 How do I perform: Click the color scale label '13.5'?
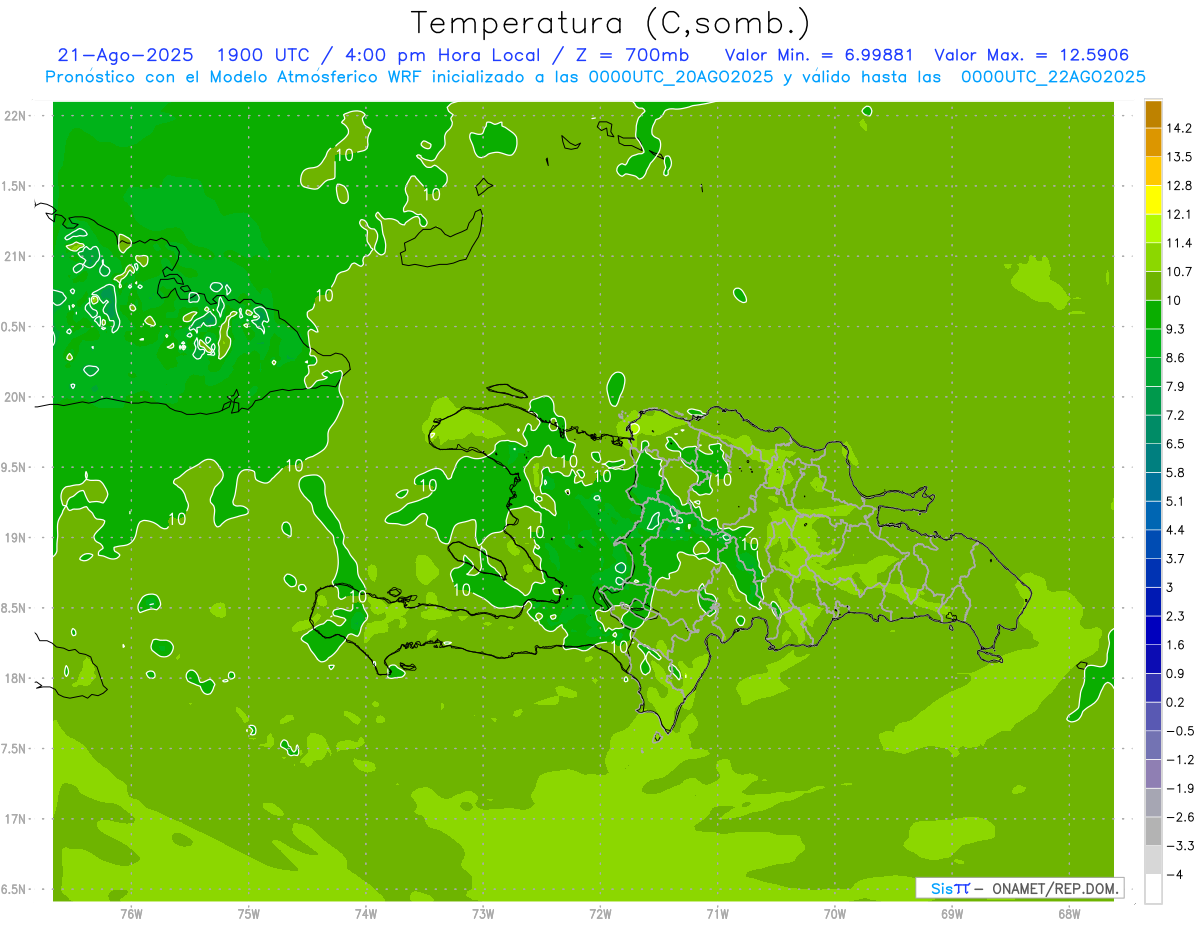tap(1179, 157)
